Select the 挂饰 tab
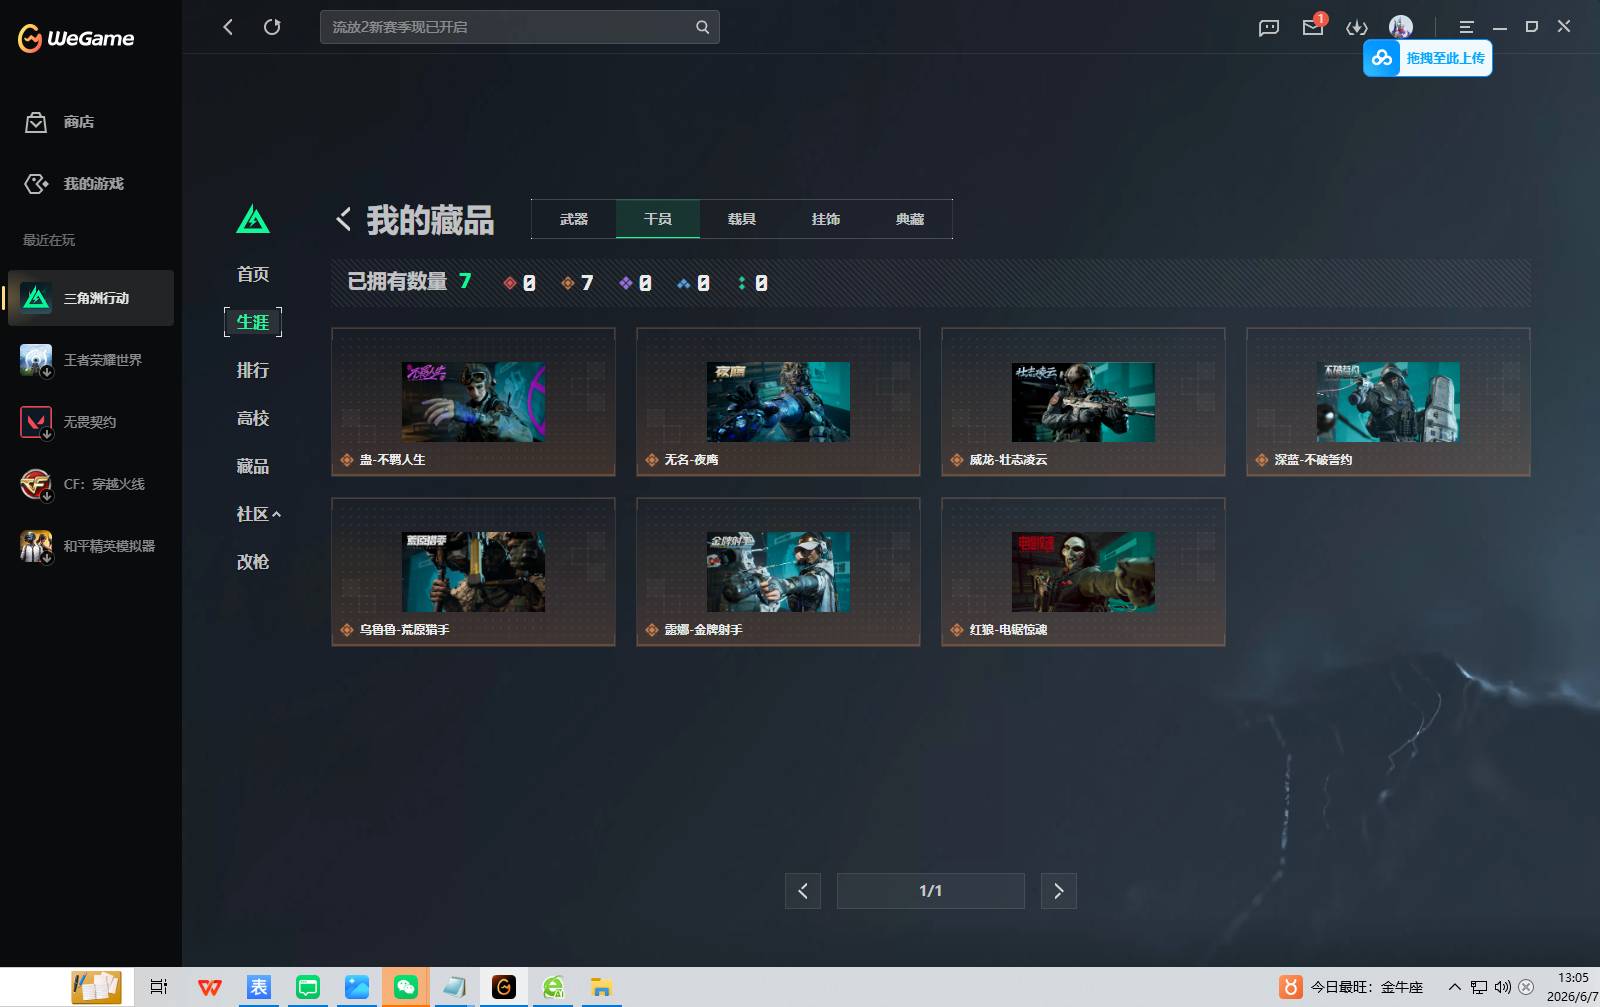Viewport: 1600px width, 1007px height. (x=826, y=219)
